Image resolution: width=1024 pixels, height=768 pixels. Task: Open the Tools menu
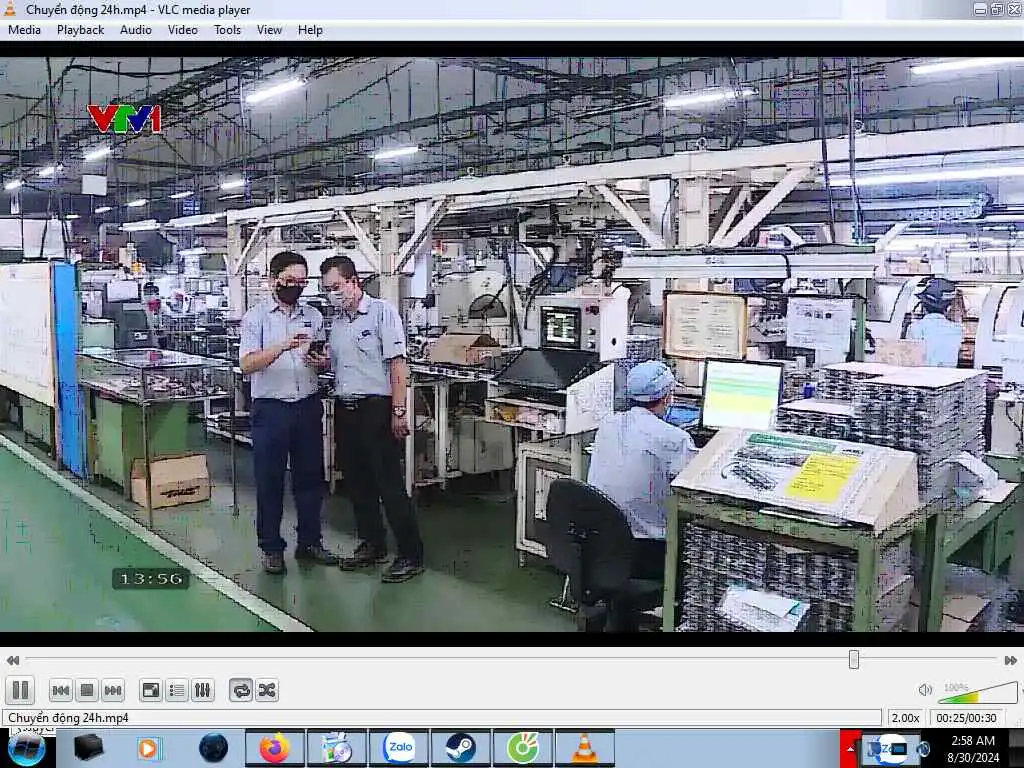click(x=227, y=30)
